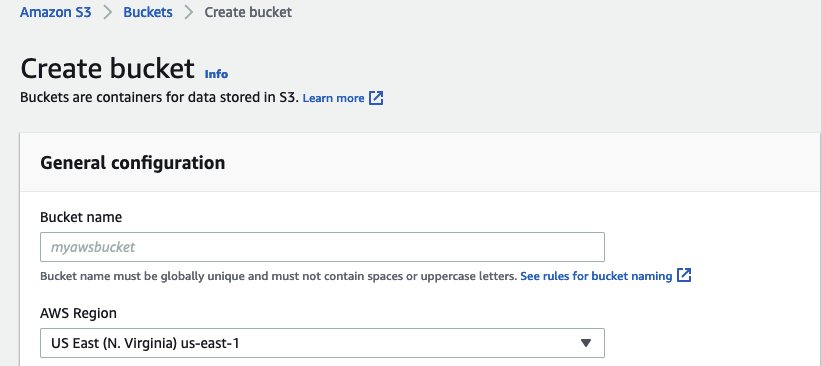The image size is (821, 366).
Task: Click the AWS Region dropdown arrow
Action: (x=586, y=343)
